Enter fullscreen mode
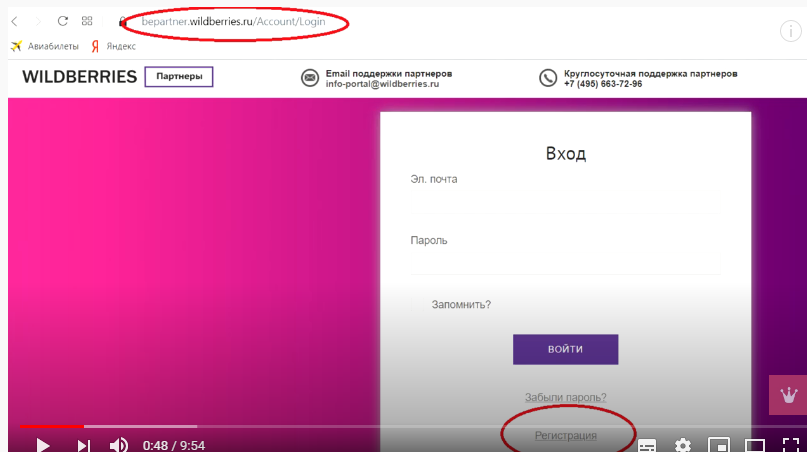Viewport: 807px width, 452px height. [x=791, y=445]
